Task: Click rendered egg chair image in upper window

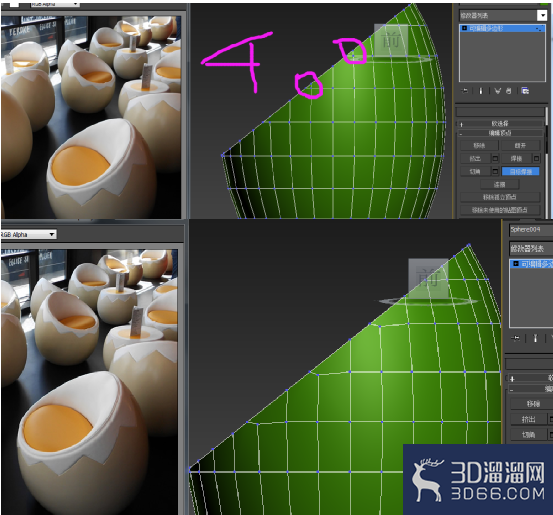Action: [x=91, y=117]
